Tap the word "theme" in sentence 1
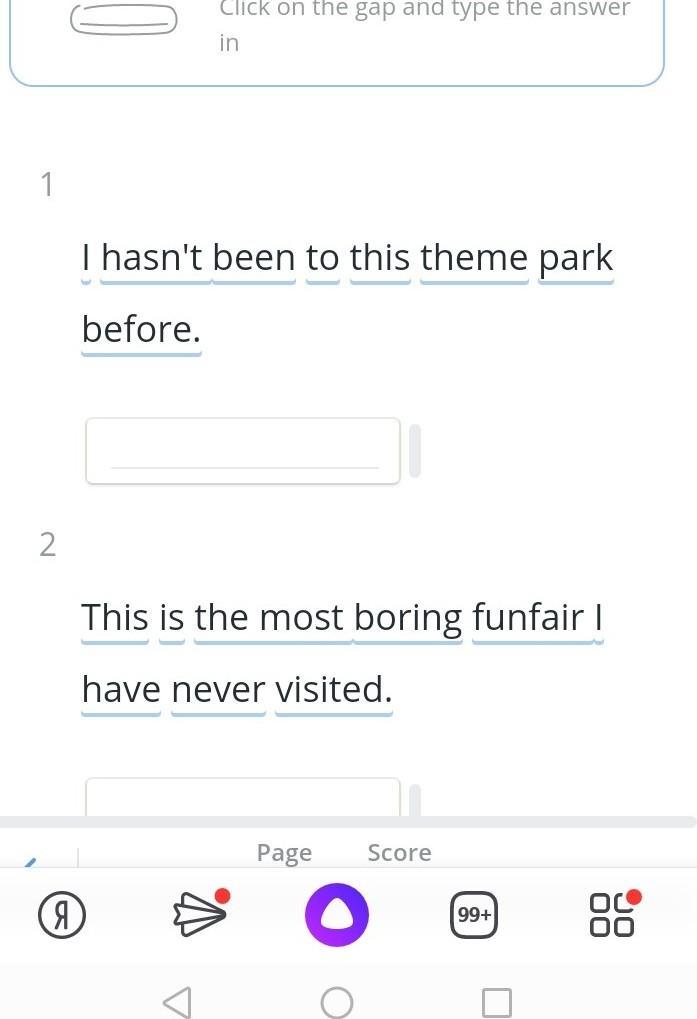This screenshot has height=1019, width=697. point(474,259)
